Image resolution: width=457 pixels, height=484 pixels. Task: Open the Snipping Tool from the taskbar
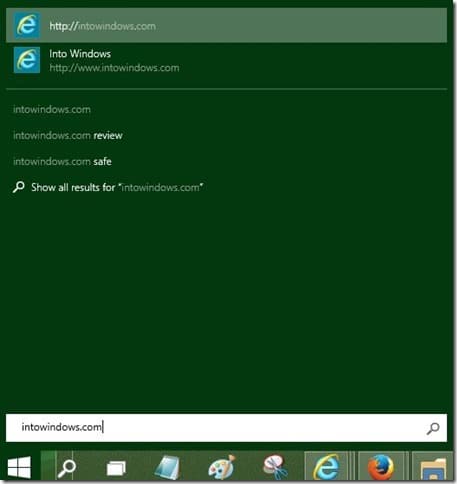(x=275, y=467)
